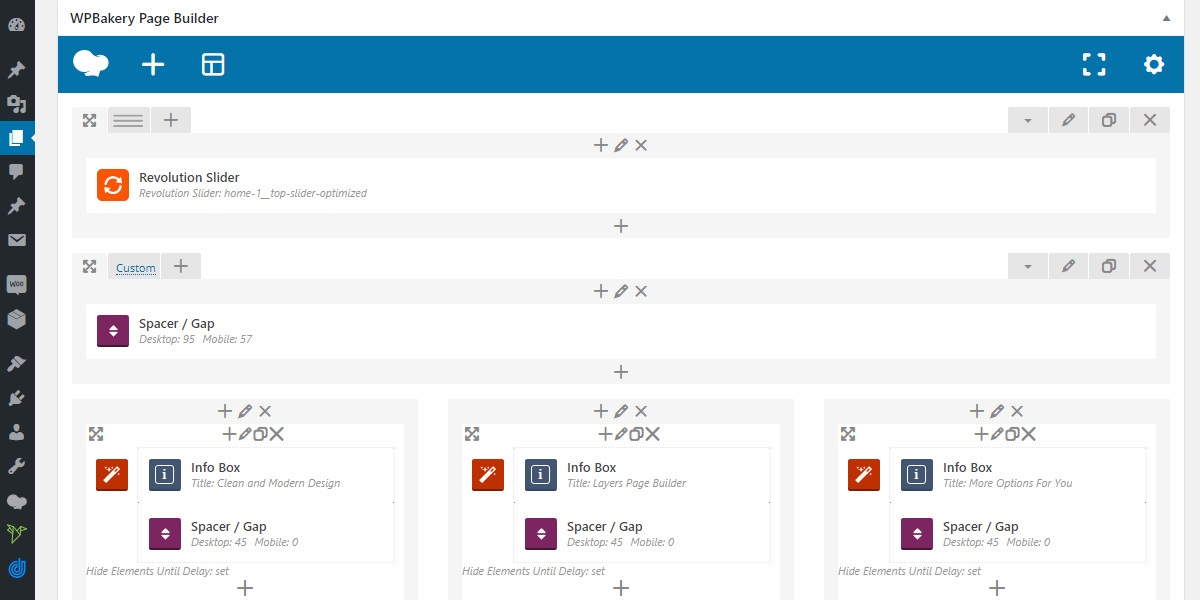Screen dimensions: 1200x600
Task: Click the purple Spacer Desktop 95 element icon
Action: pos(113,331)
